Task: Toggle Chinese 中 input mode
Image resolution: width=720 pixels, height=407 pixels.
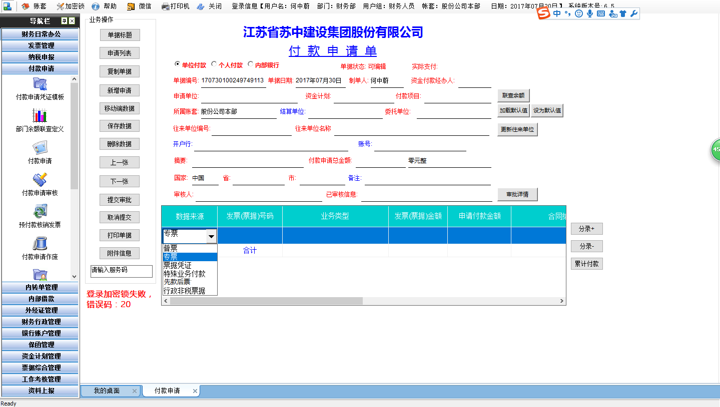Action: [x=557, y=14]
